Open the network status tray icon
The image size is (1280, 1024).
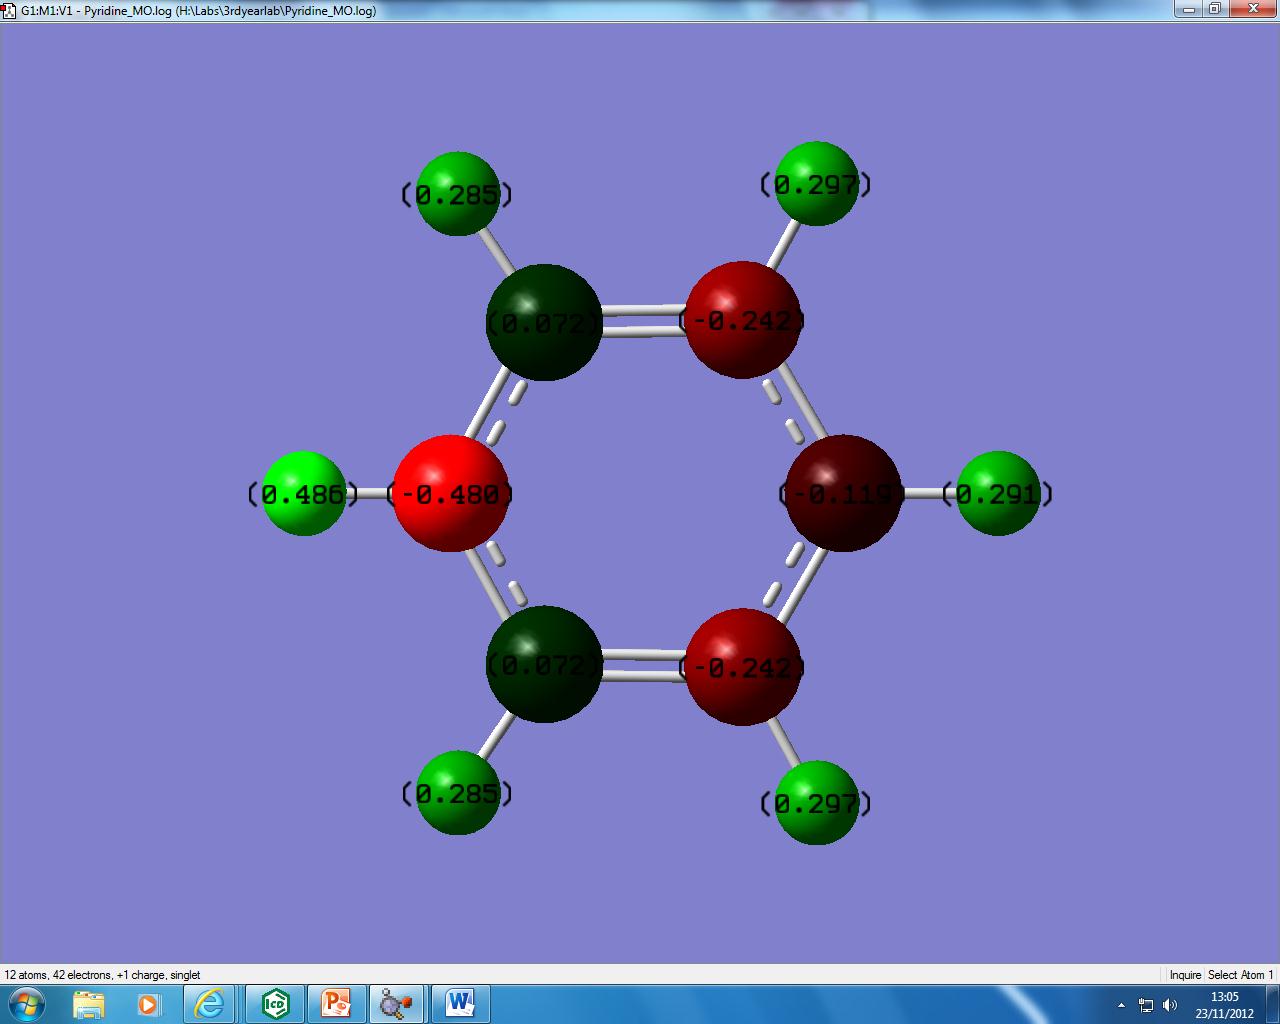(x=1146, y=1005)
